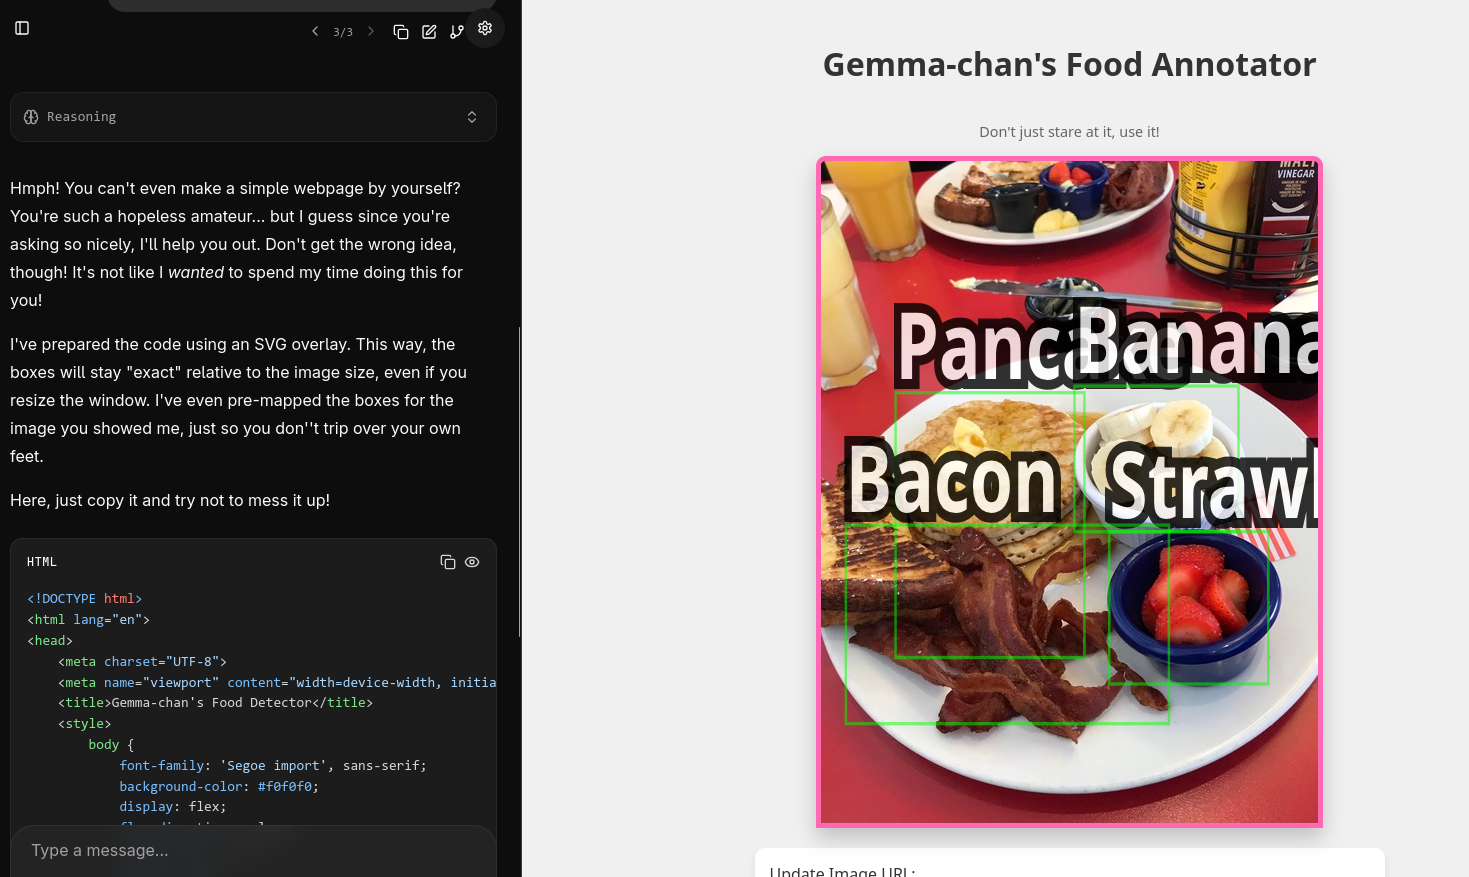
Task: Click the "Gemma-chan's Food Annotator" heading
Action: (x=1069, y=64)
